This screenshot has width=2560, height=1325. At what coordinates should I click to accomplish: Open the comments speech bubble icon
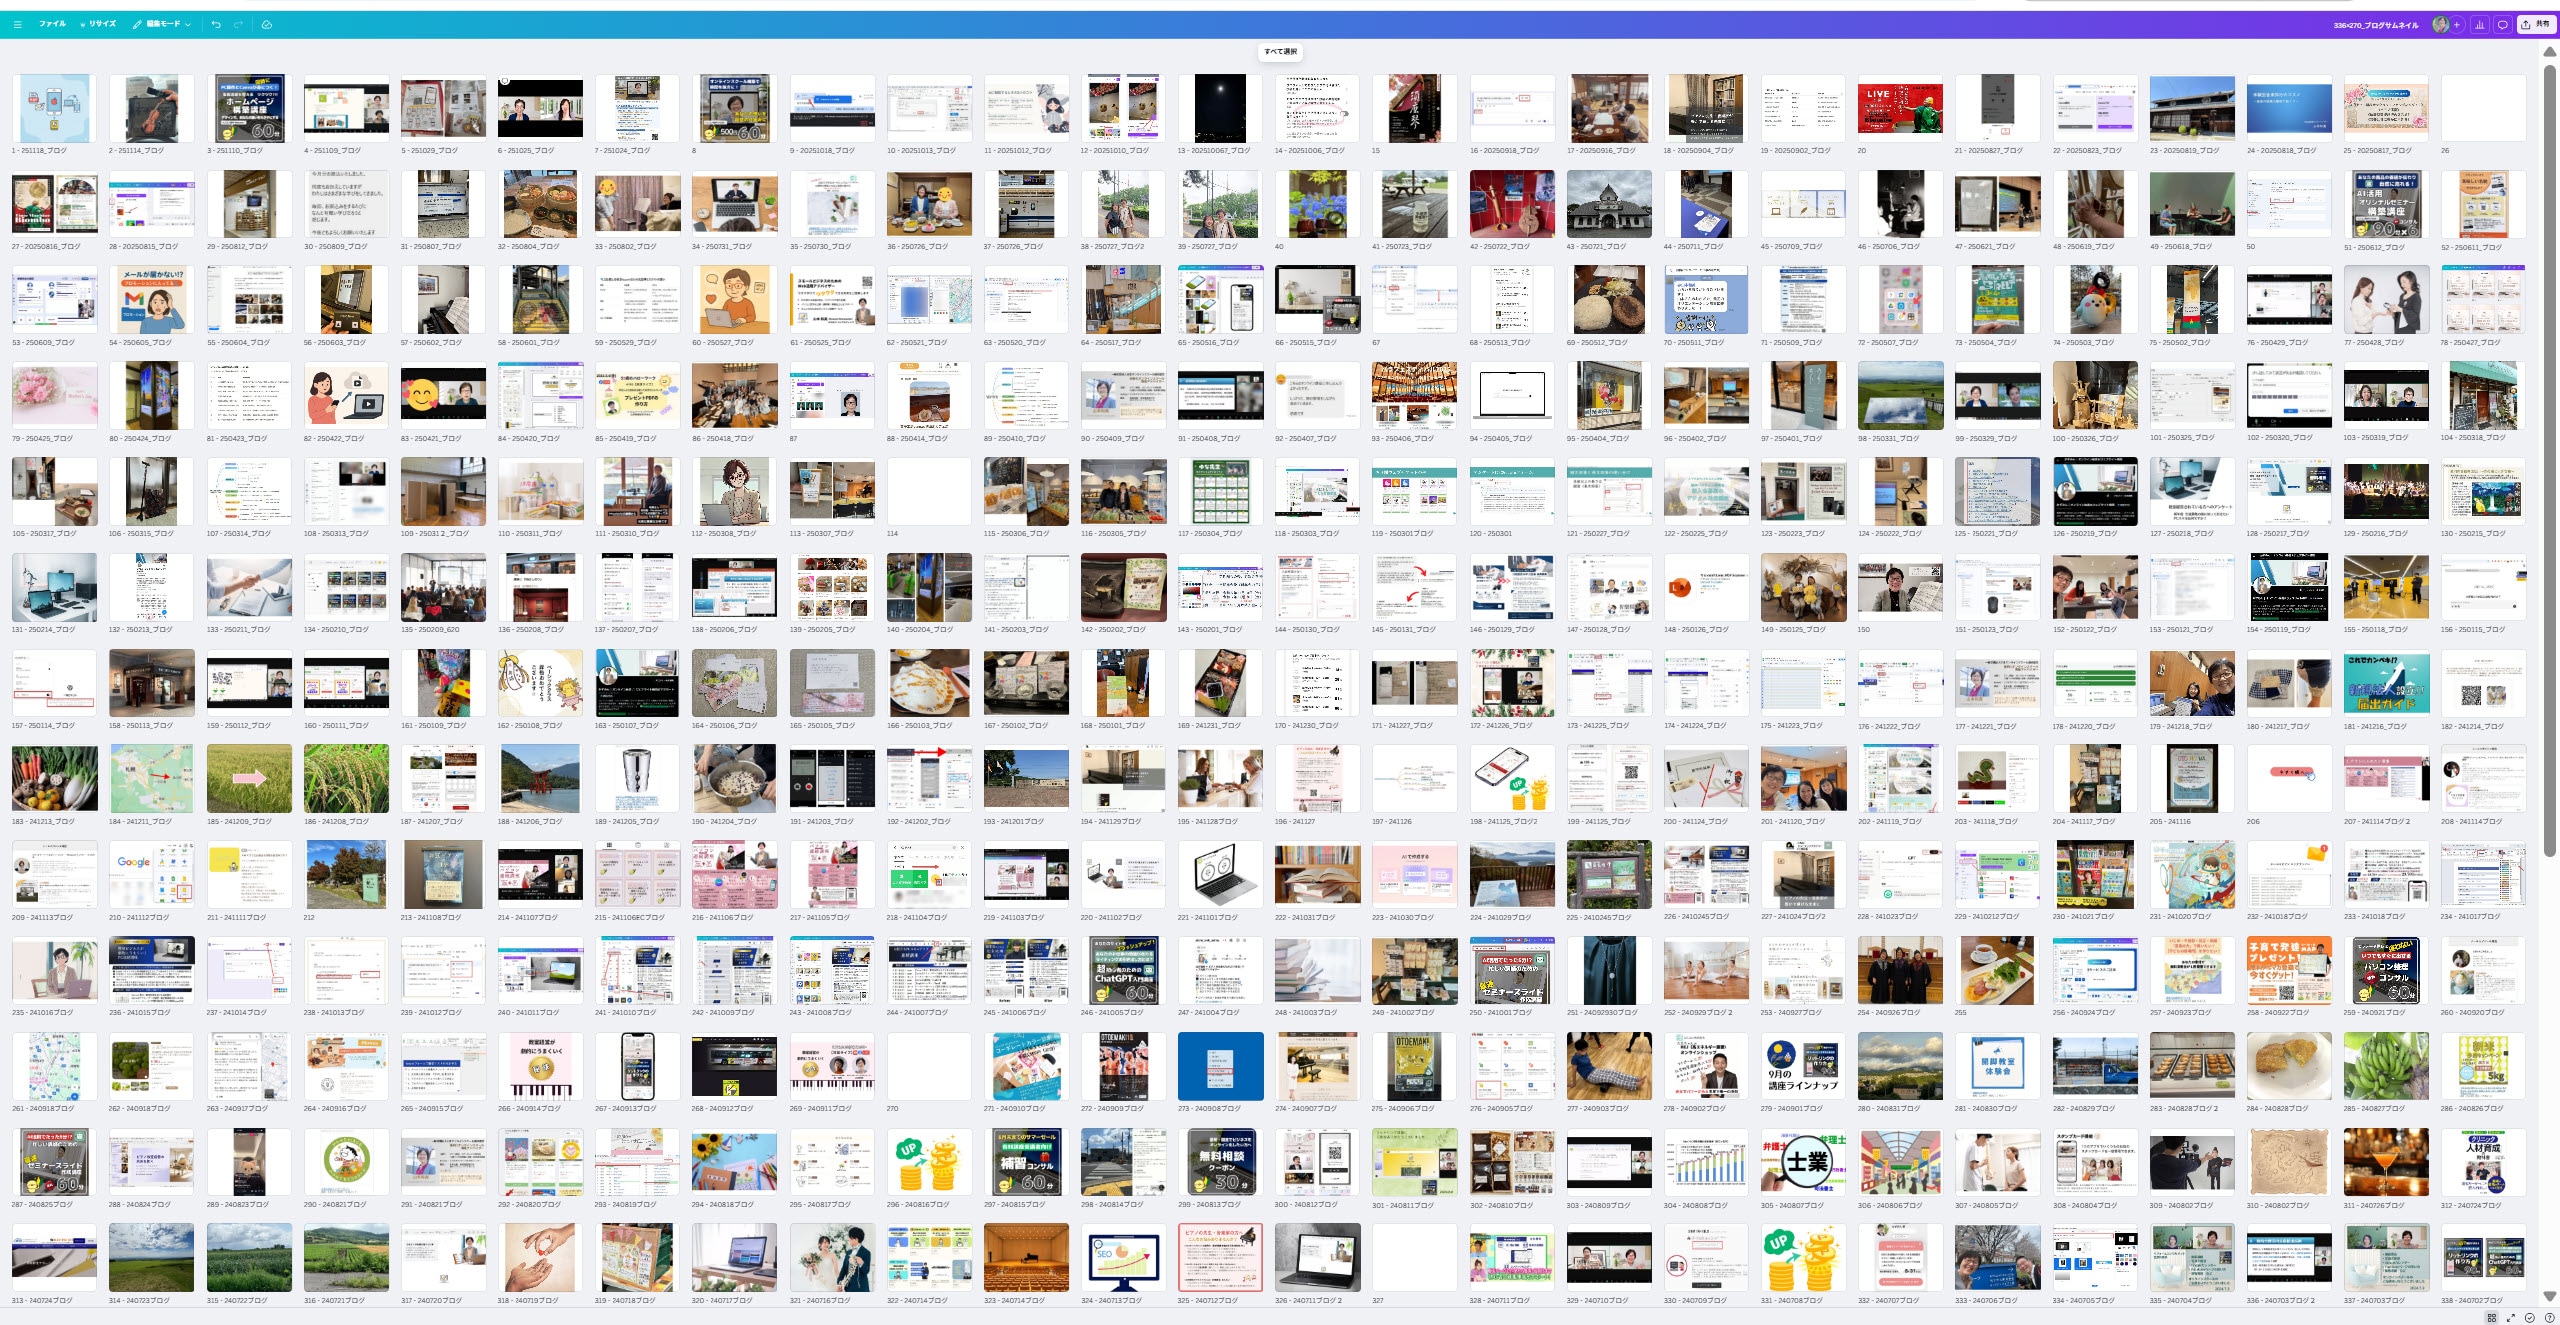click(2503, 25)
